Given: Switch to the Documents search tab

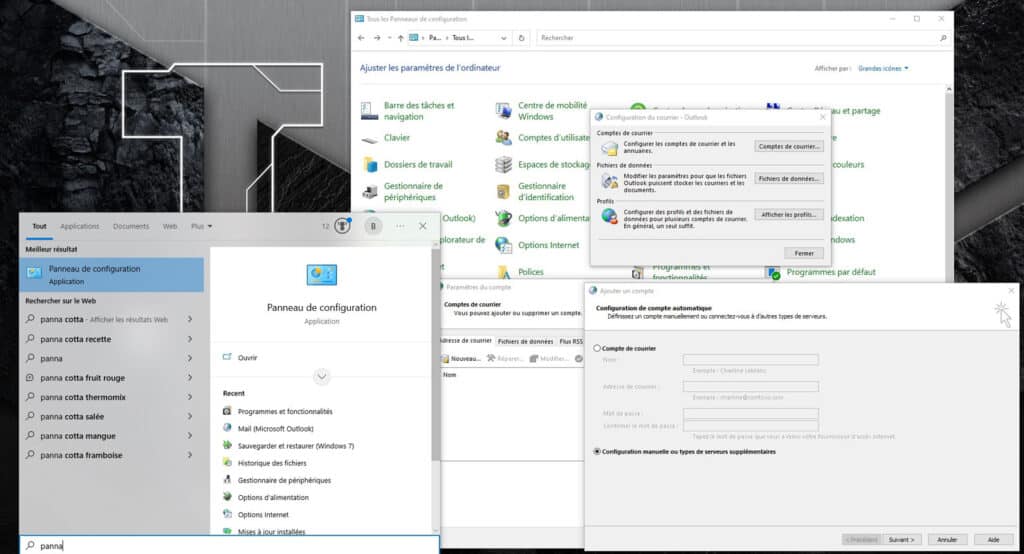Looking at the screenshot, I should click(131, 226).
